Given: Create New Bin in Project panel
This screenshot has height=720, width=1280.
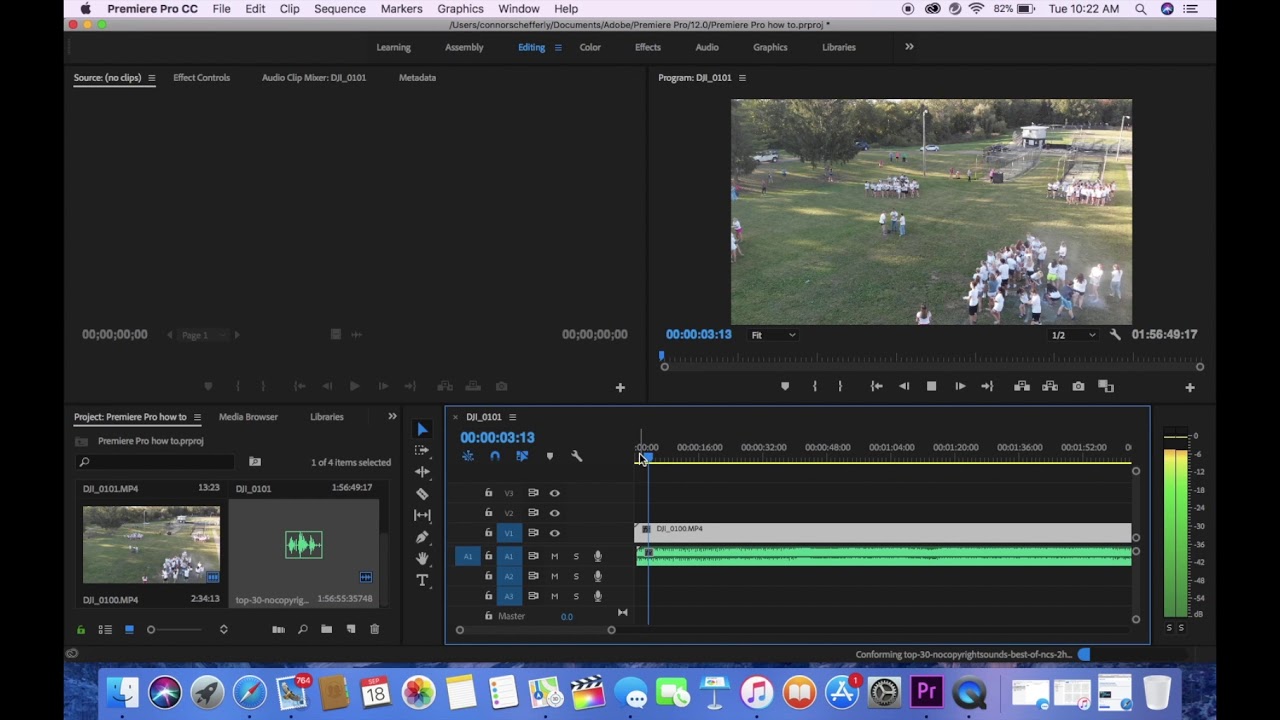Looking at the screenshot, I should (326, 629).
